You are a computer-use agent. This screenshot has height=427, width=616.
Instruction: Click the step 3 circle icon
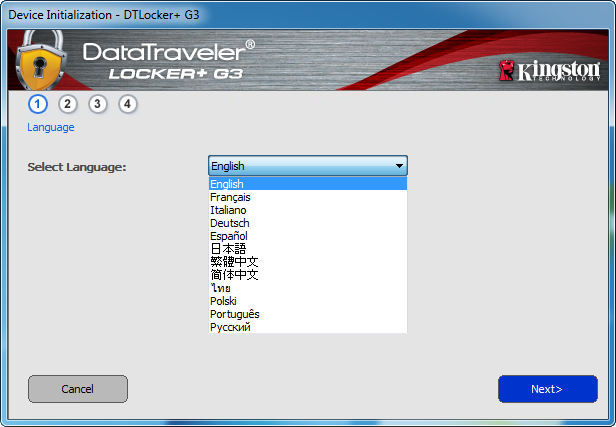pos(97,104)
